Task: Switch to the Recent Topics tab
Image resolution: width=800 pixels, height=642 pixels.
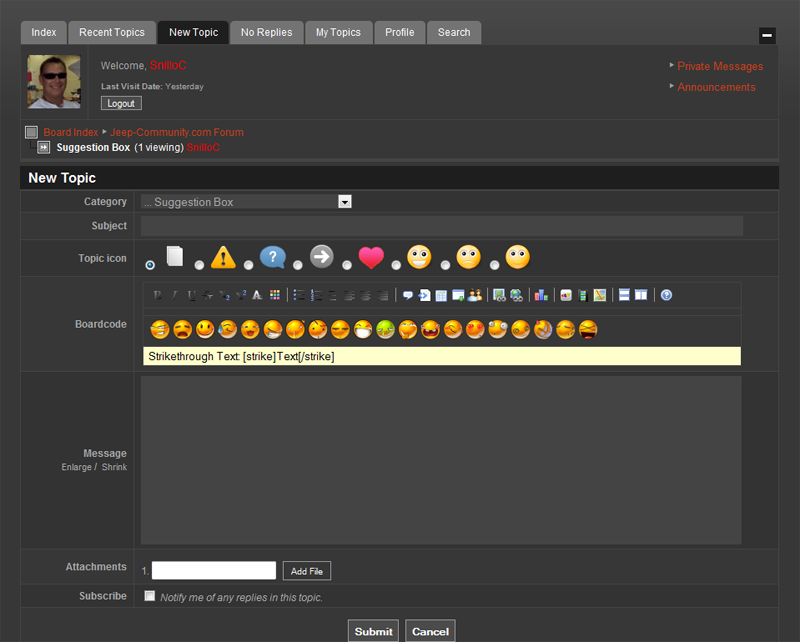Action: click(112, 32)
